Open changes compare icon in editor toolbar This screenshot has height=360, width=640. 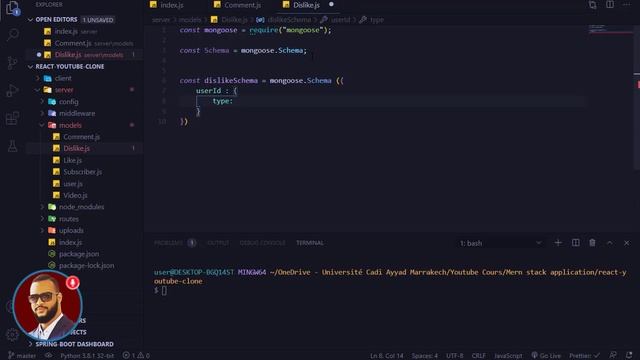[x=593, y=5]
